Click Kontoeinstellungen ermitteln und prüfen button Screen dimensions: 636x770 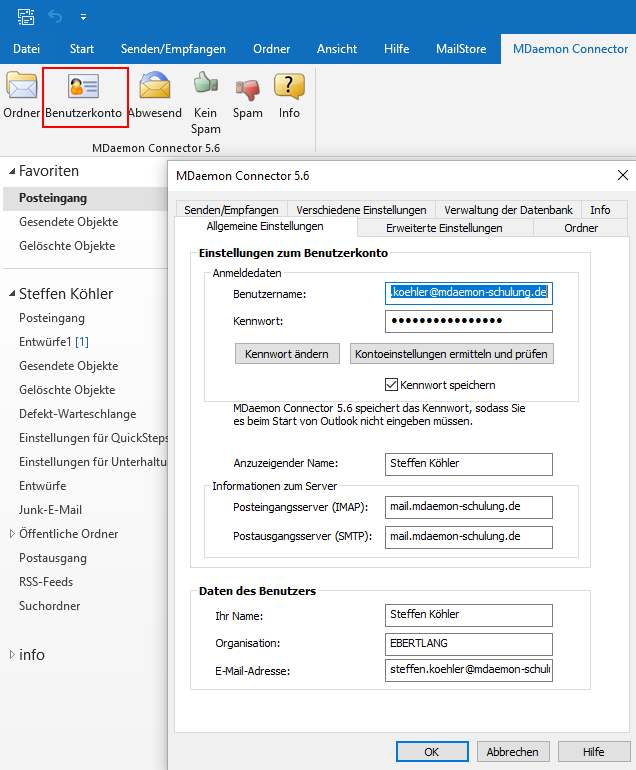coord(451,355)
